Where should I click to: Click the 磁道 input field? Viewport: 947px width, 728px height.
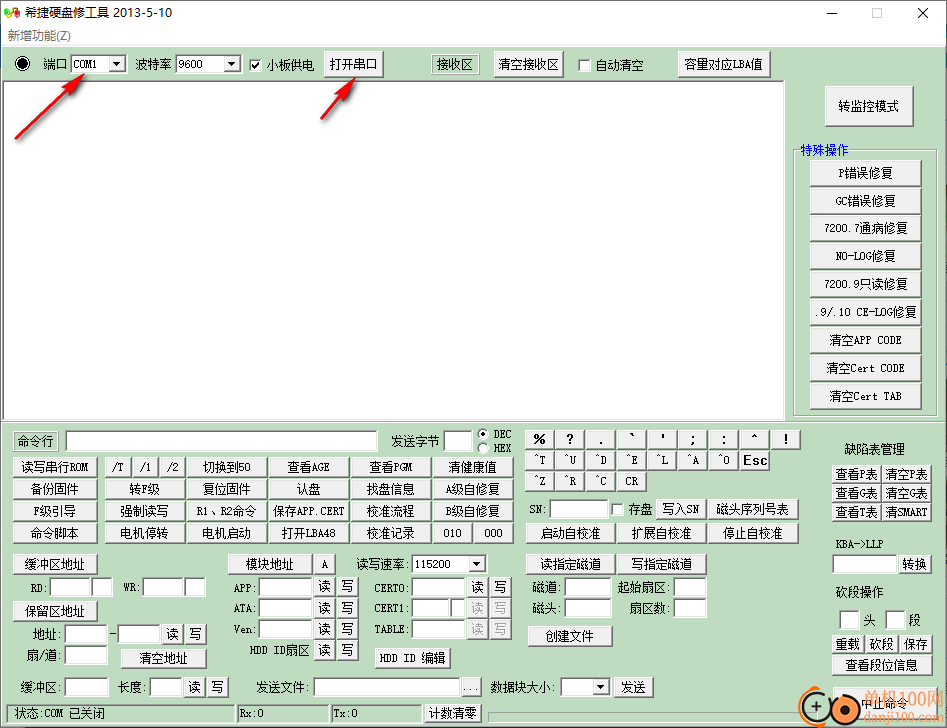pos(588,587)
